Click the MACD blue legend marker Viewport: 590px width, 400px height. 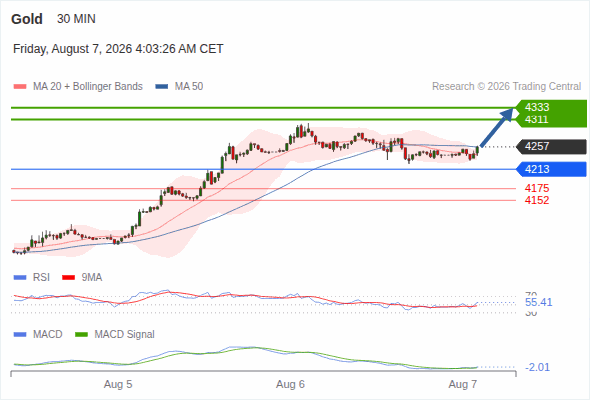point(20,334)
